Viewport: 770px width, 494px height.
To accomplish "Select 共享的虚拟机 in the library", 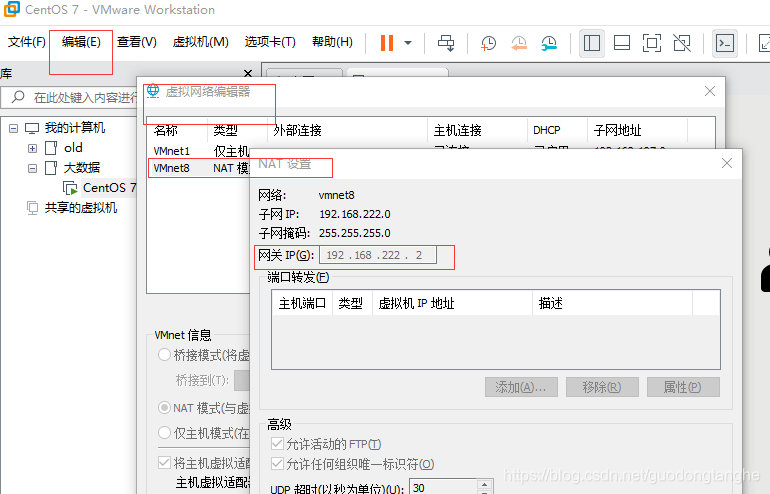I will tap(81, 208).
